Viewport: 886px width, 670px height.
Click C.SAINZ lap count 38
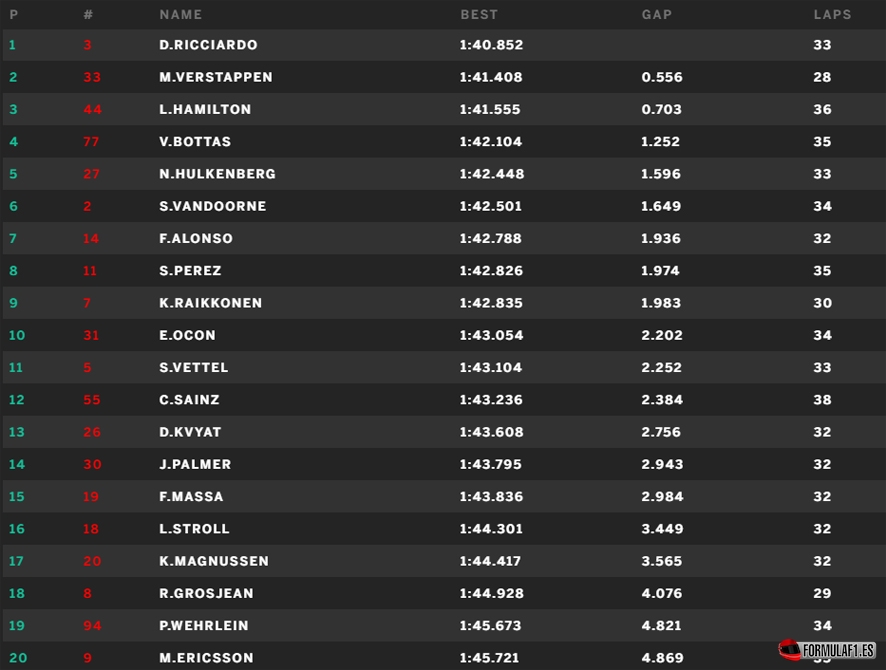pyautogui.click(x=822, y=399)
